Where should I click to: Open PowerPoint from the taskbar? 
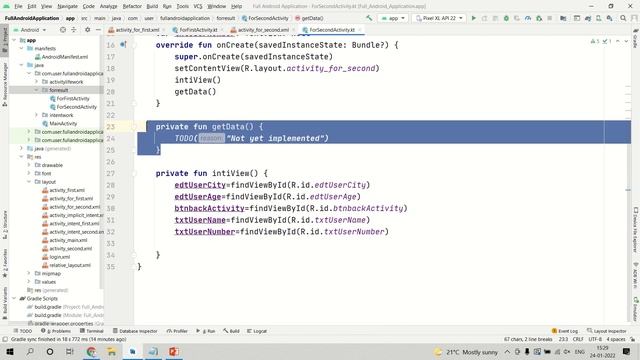tap(174, 351)
